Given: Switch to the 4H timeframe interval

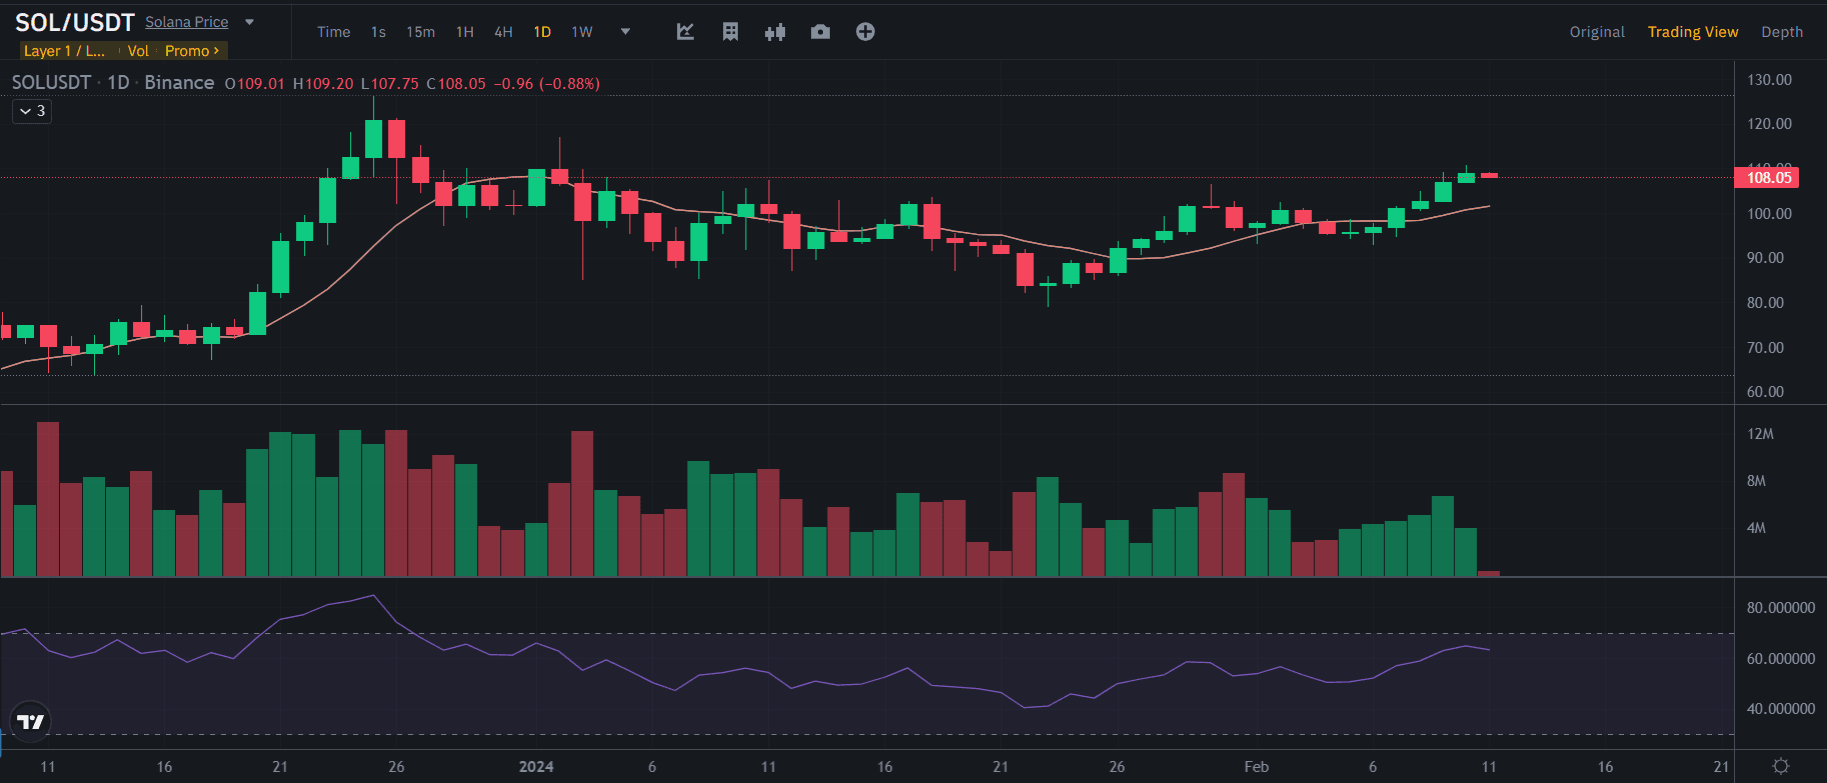Looking at the screenshot, I should [x=503, y=32].
